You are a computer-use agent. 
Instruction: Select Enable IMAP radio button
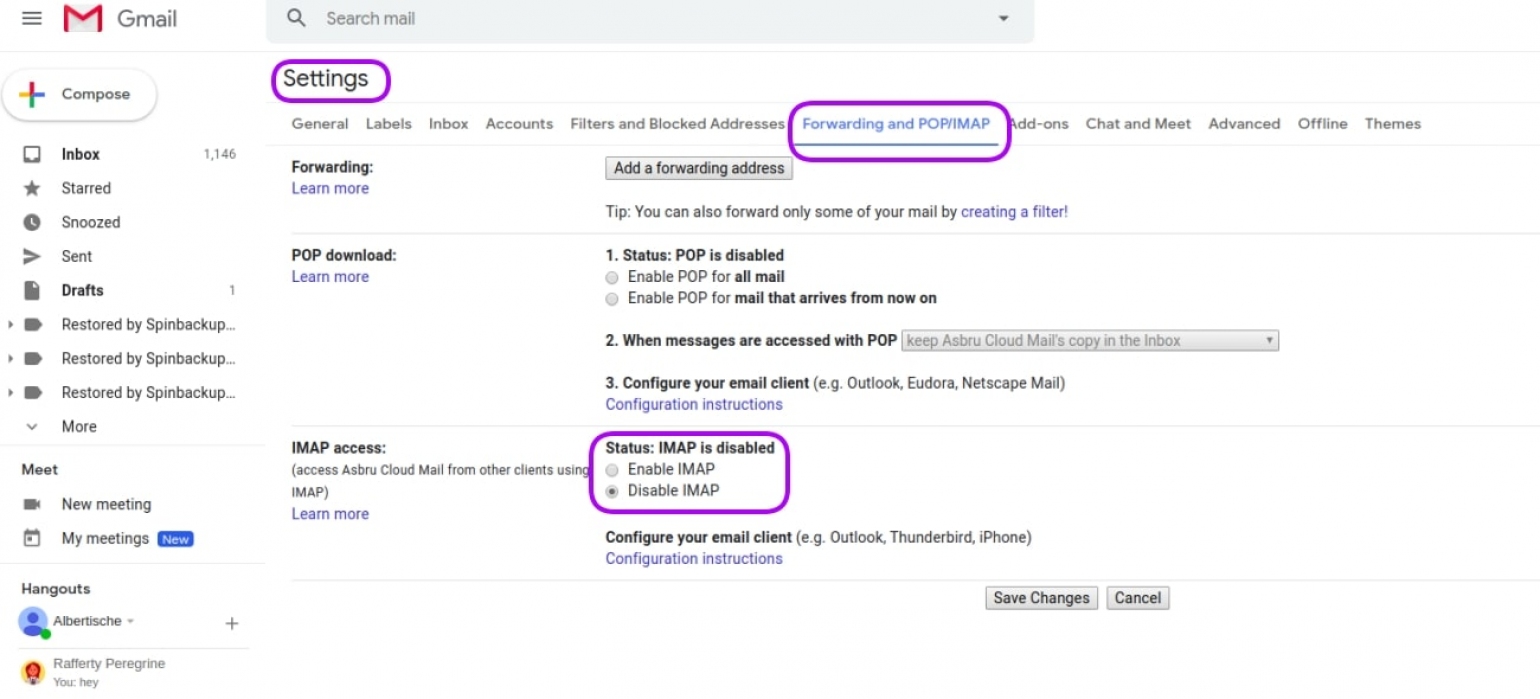click(x=611, y=469)
